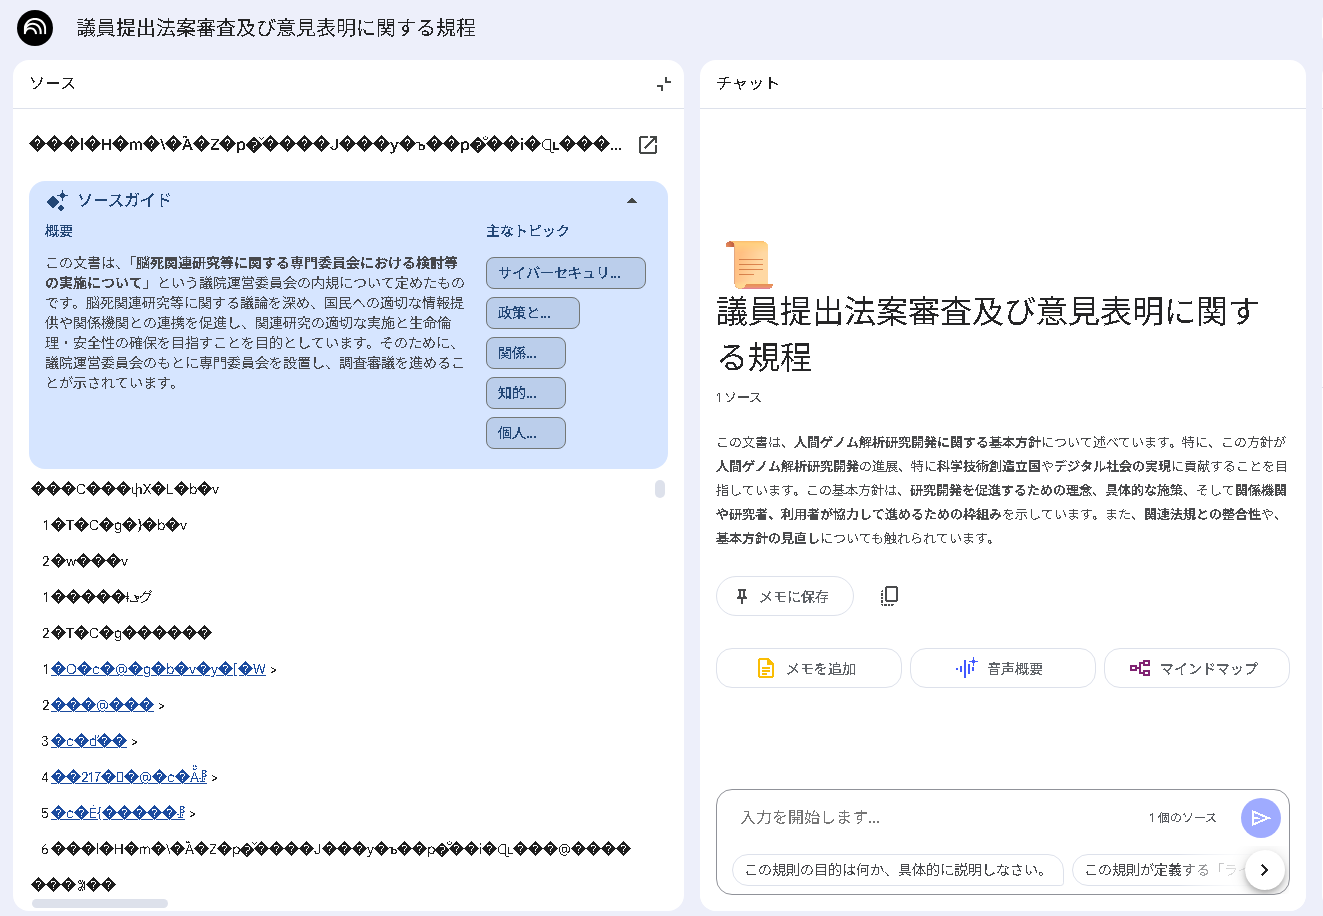Click the ソースガイド sparkle icon
Screen dimensions: 1323x916
(57, 201)
